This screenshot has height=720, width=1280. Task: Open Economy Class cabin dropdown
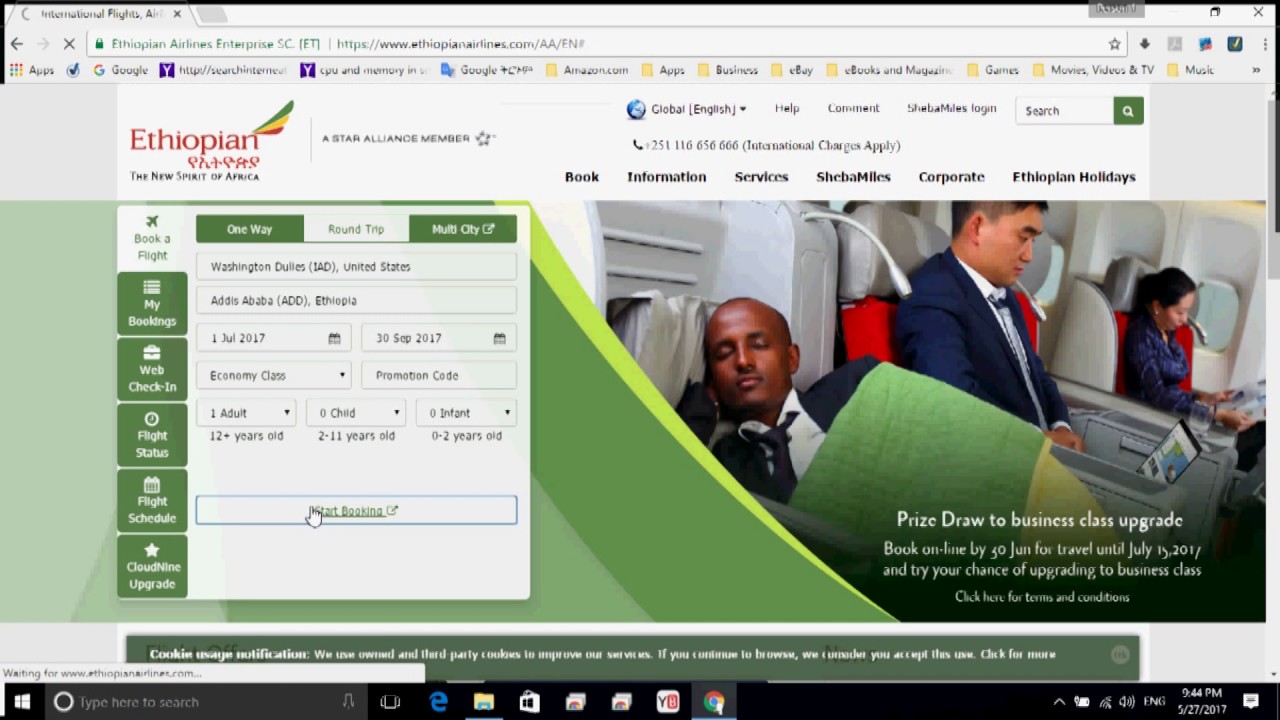[273, 376]
